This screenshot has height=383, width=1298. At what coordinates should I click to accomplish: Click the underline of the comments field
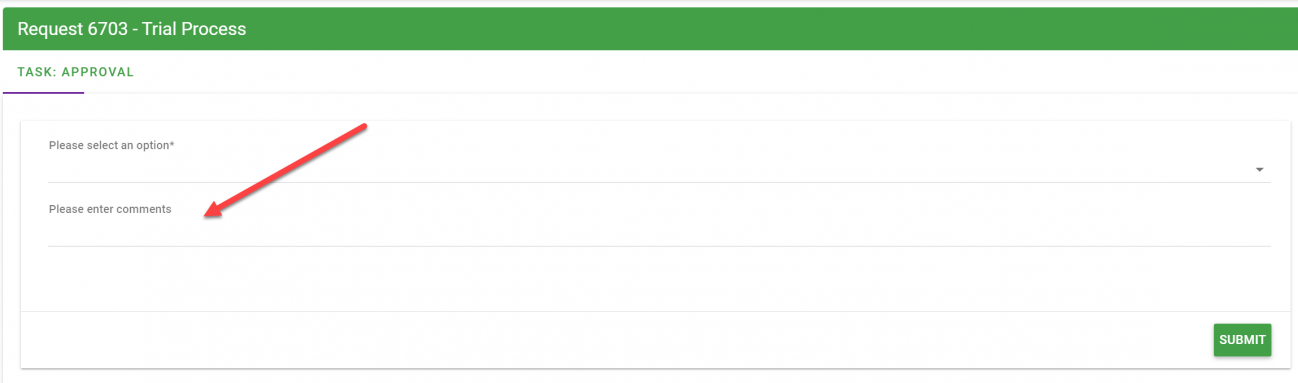click(659, 246)
